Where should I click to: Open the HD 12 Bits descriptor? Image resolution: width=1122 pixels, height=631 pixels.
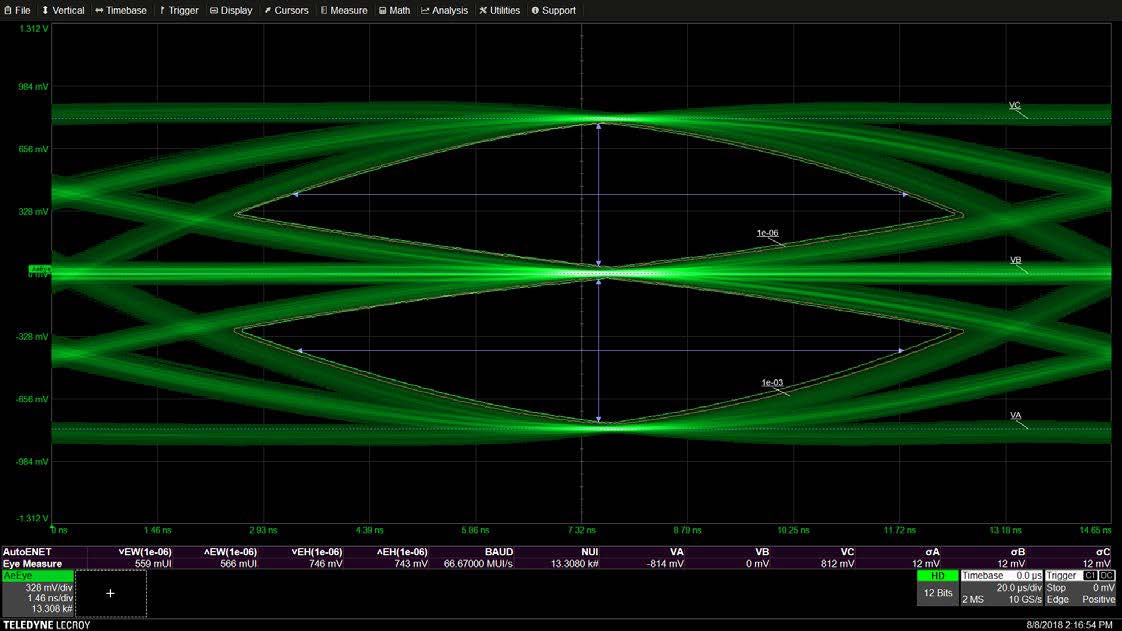point(936,587)
